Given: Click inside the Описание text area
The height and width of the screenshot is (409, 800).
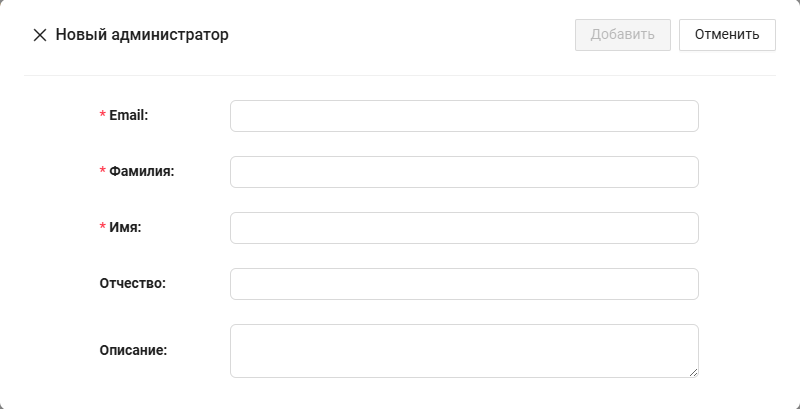Looking at the screenshot, I should (x=464, y=350).
